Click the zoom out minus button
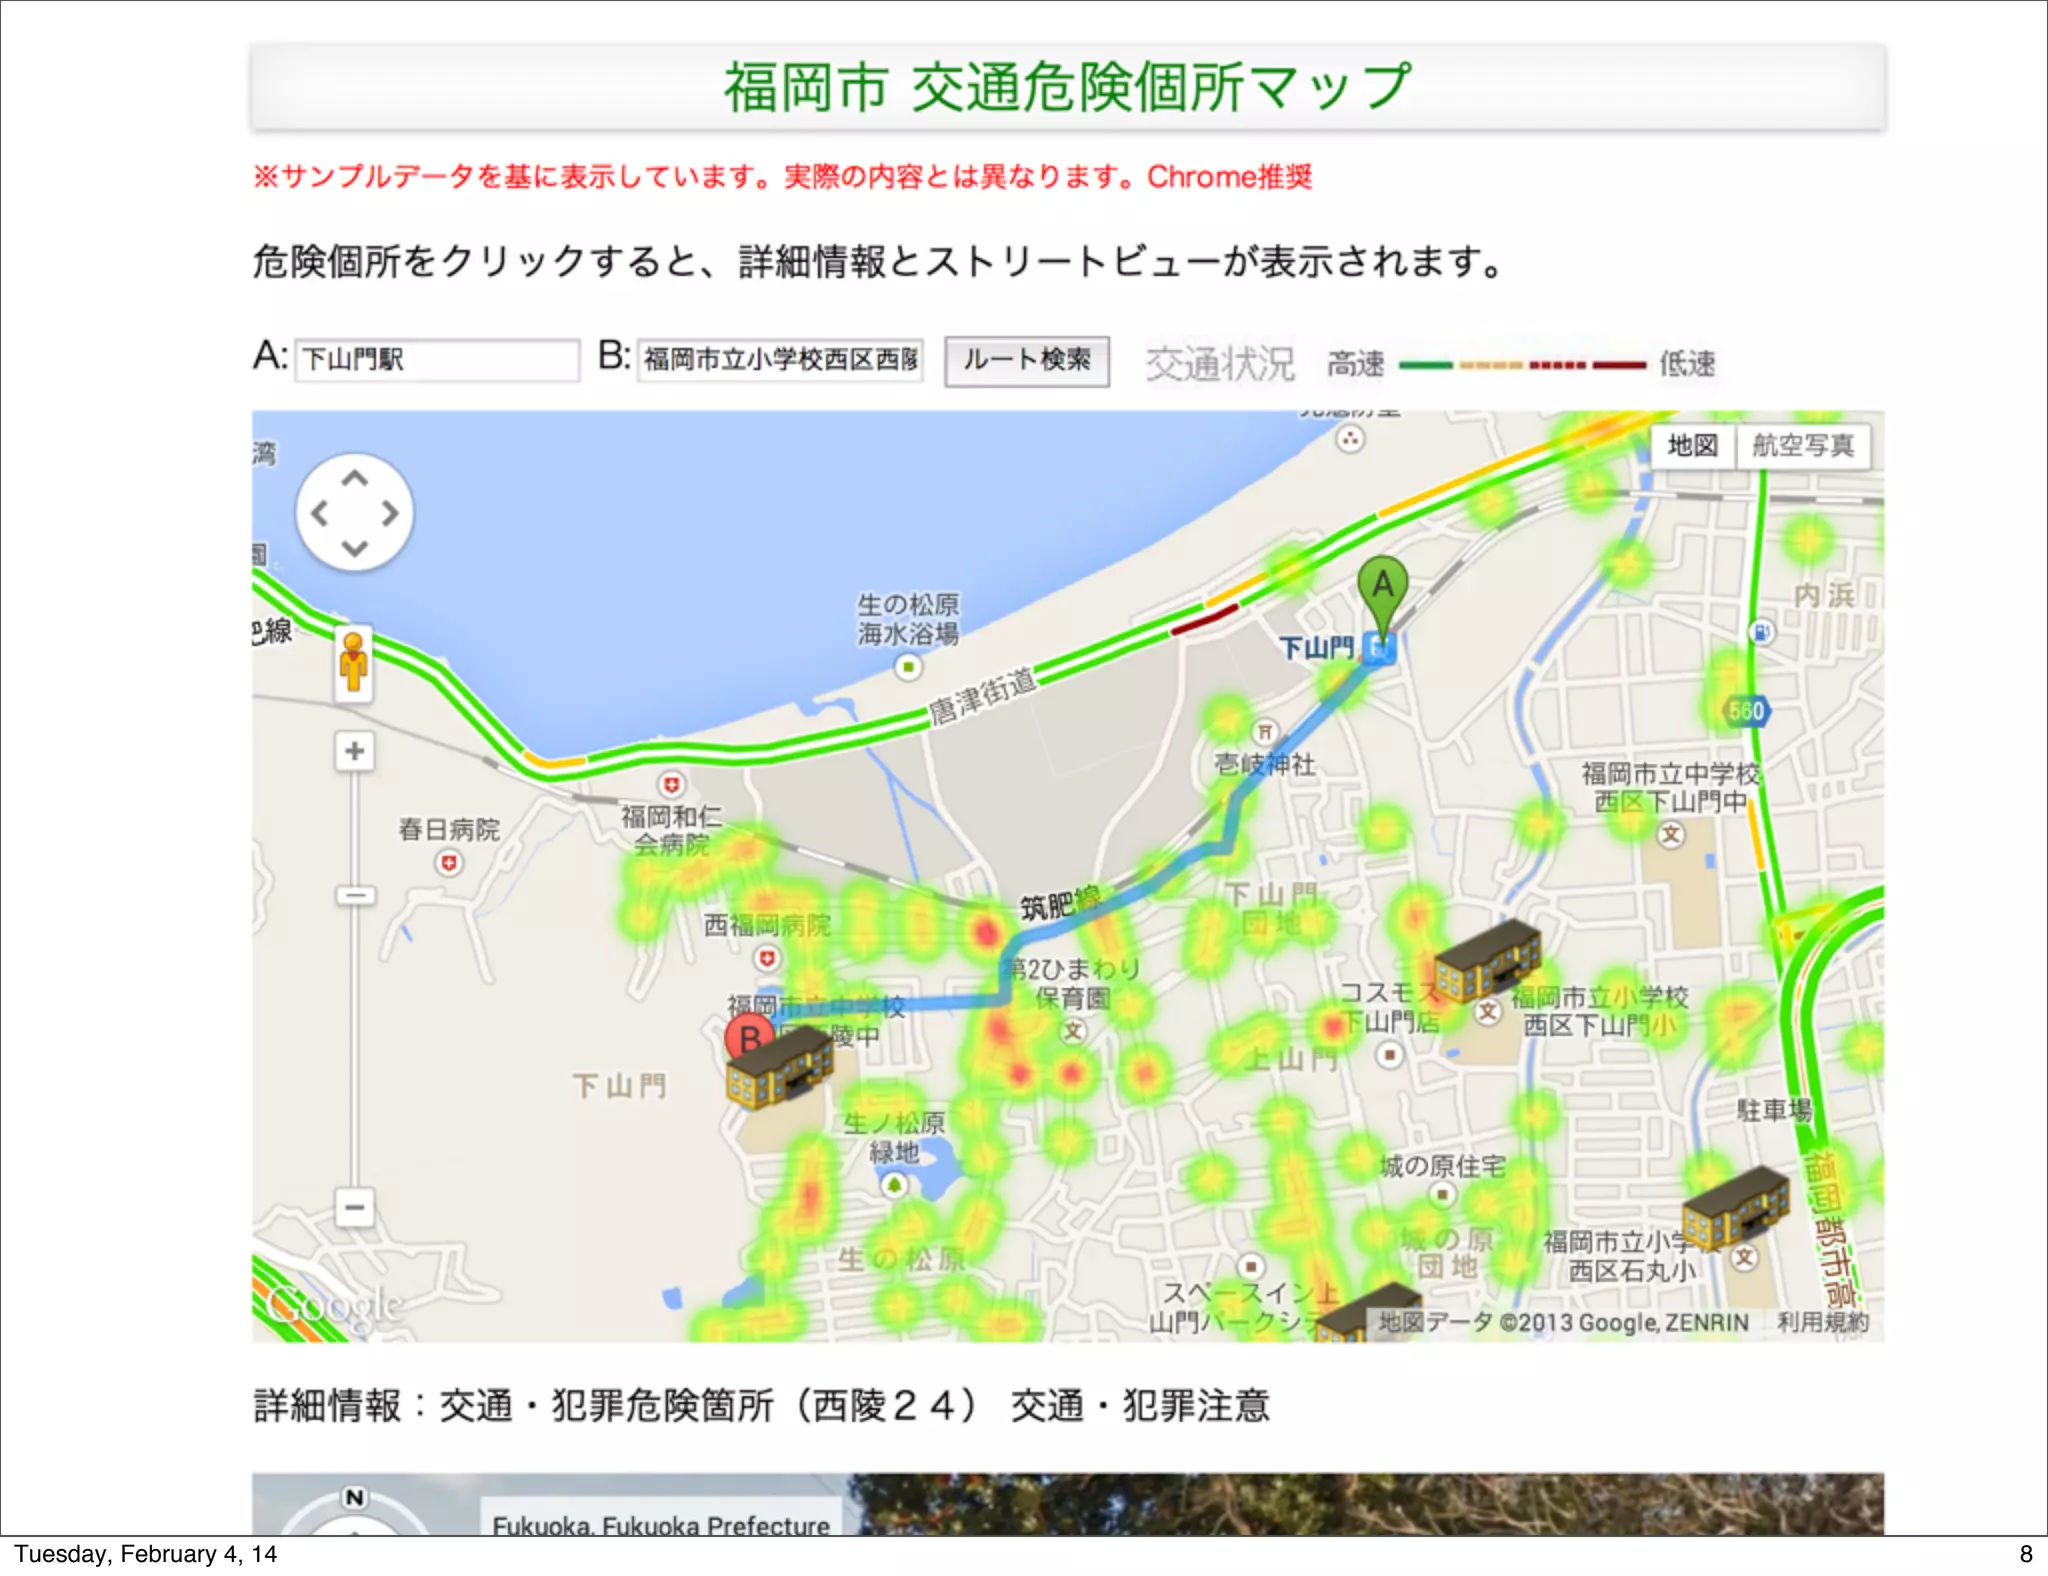The width and height of the screenshot is (2048, 1576). [354, 1207]
